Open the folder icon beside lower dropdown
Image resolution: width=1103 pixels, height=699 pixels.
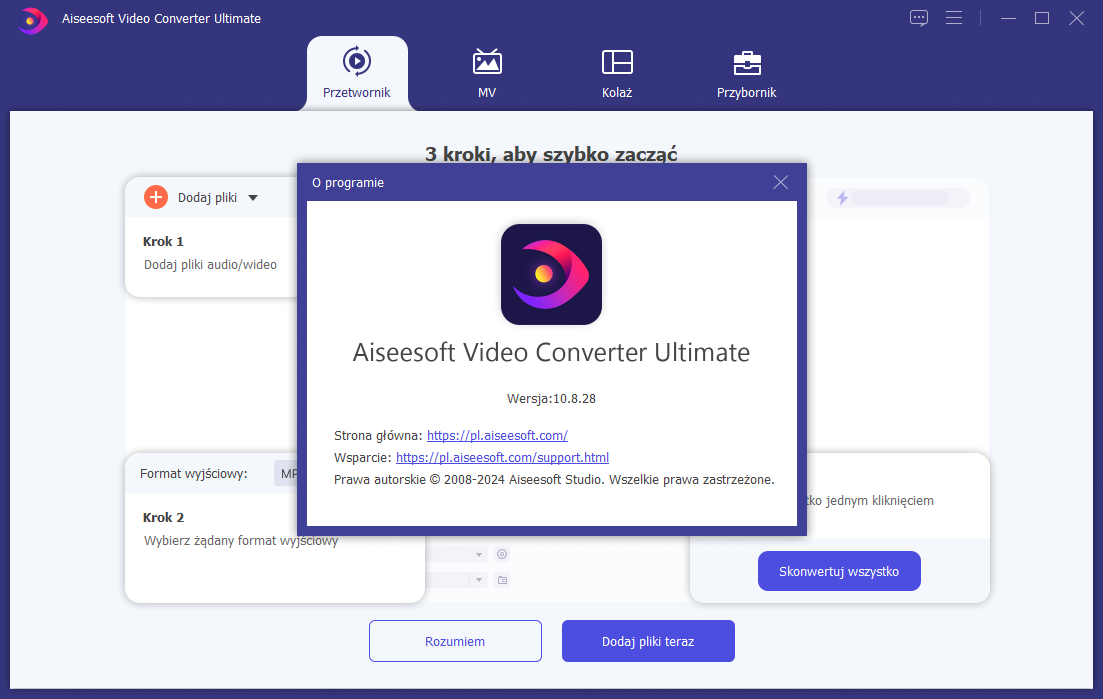click(502, 580)
